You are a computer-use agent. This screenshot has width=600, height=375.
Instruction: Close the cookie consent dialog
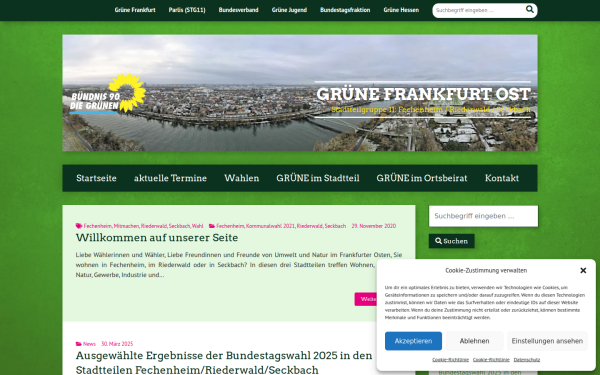click(583, 271)
